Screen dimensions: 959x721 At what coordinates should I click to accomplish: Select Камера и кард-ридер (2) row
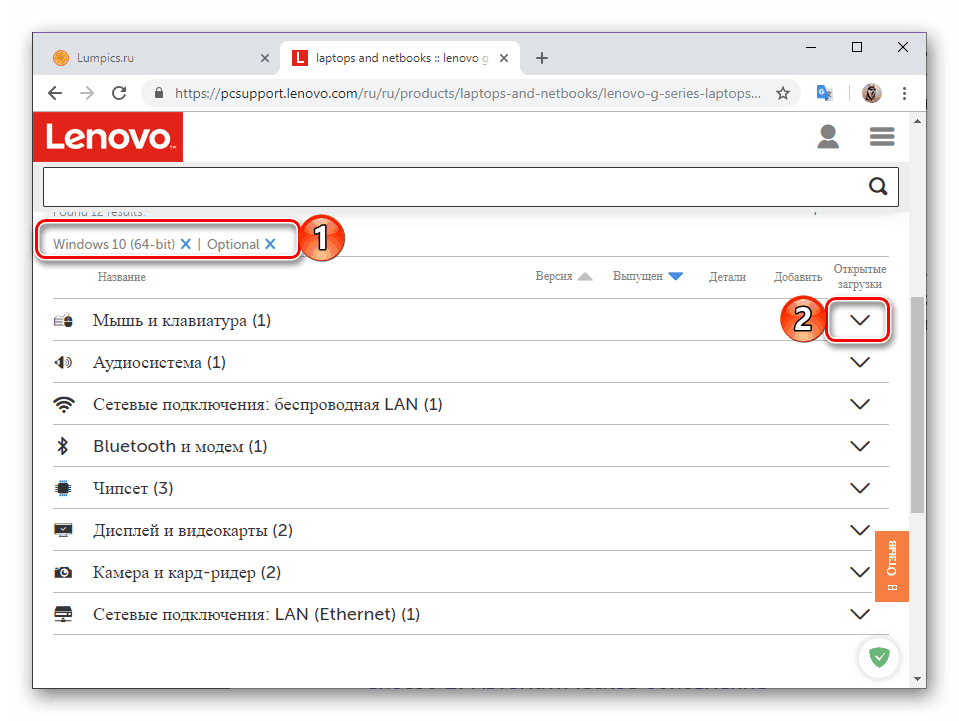click(470, 572)
